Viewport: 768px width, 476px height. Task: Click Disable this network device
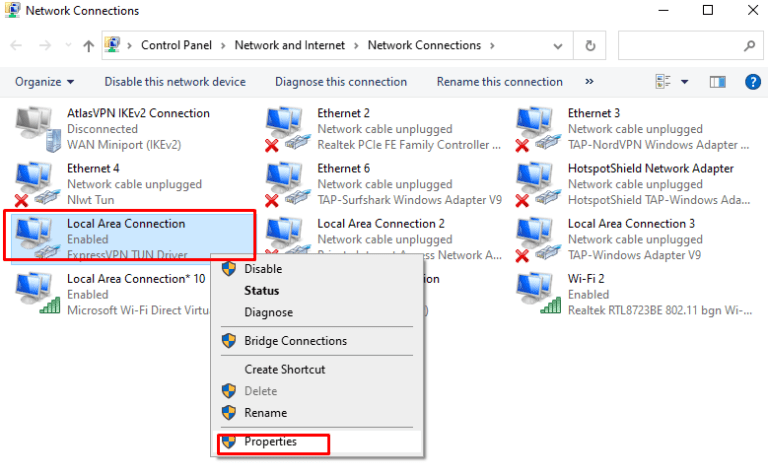tap(175, 82)
